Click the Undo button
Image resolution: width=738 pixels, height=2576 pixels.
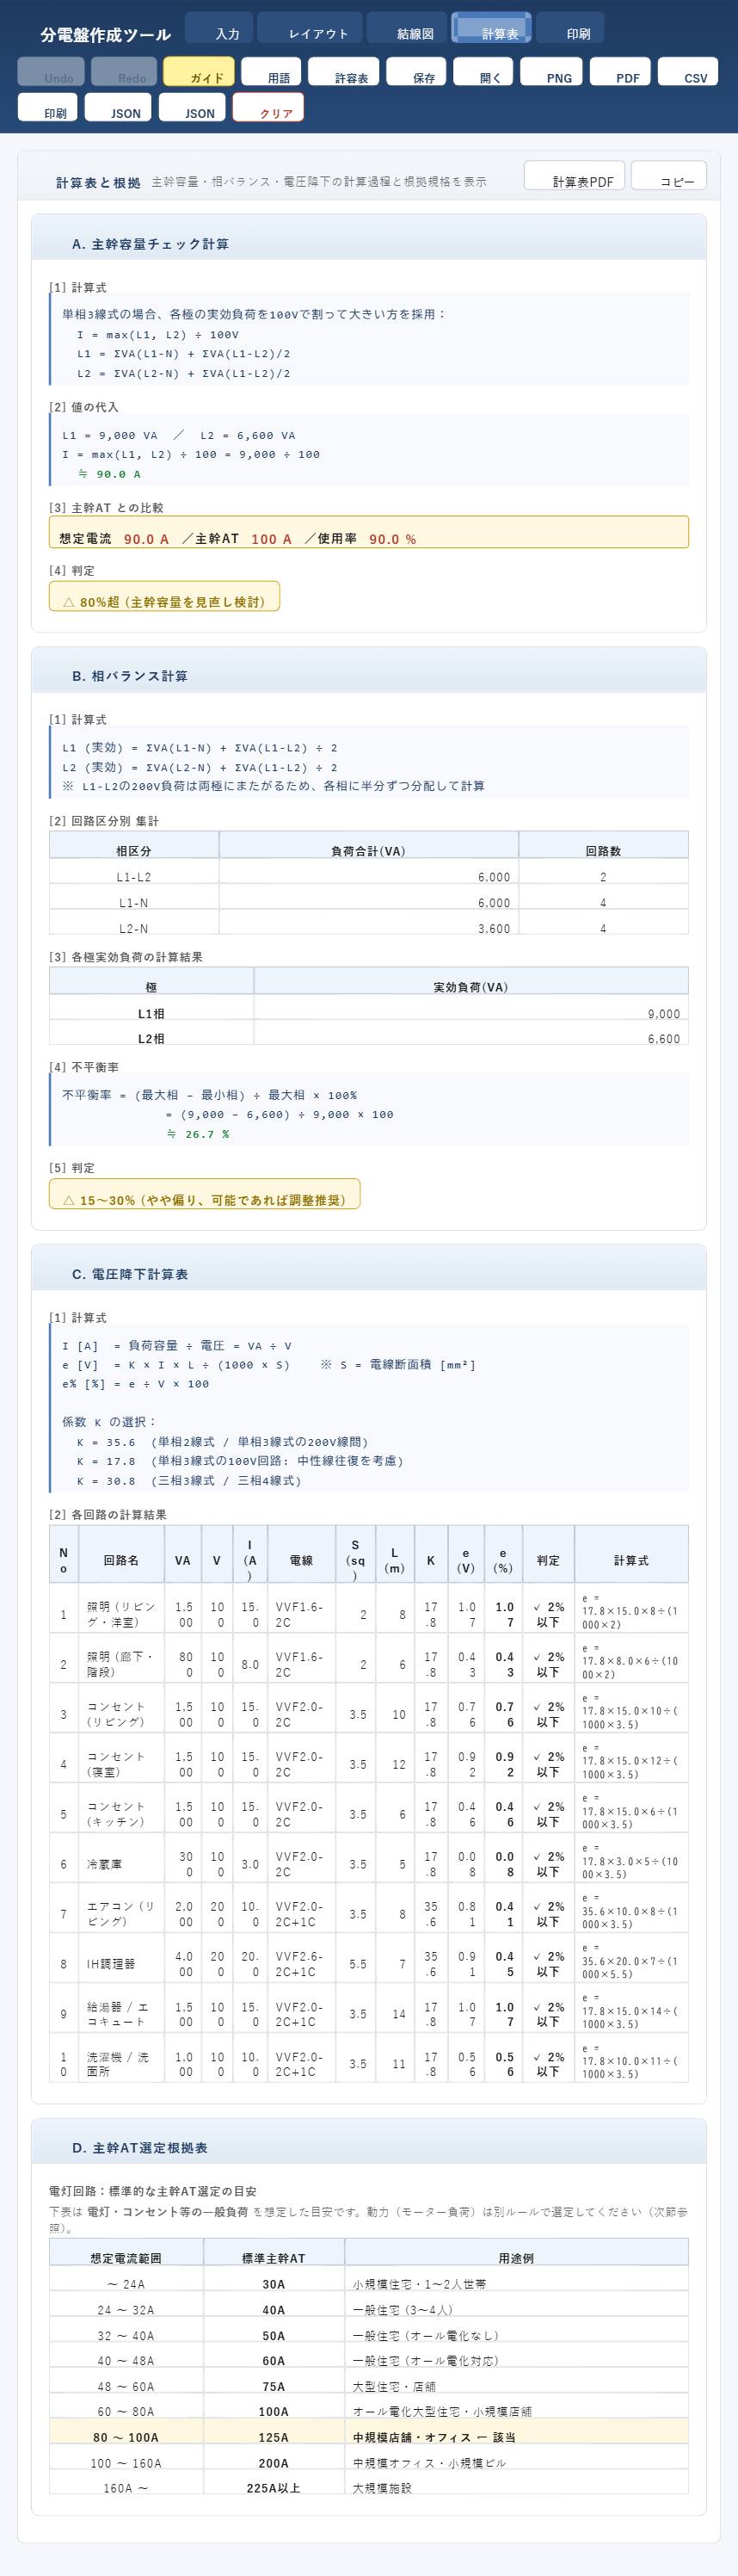[51, 72]
